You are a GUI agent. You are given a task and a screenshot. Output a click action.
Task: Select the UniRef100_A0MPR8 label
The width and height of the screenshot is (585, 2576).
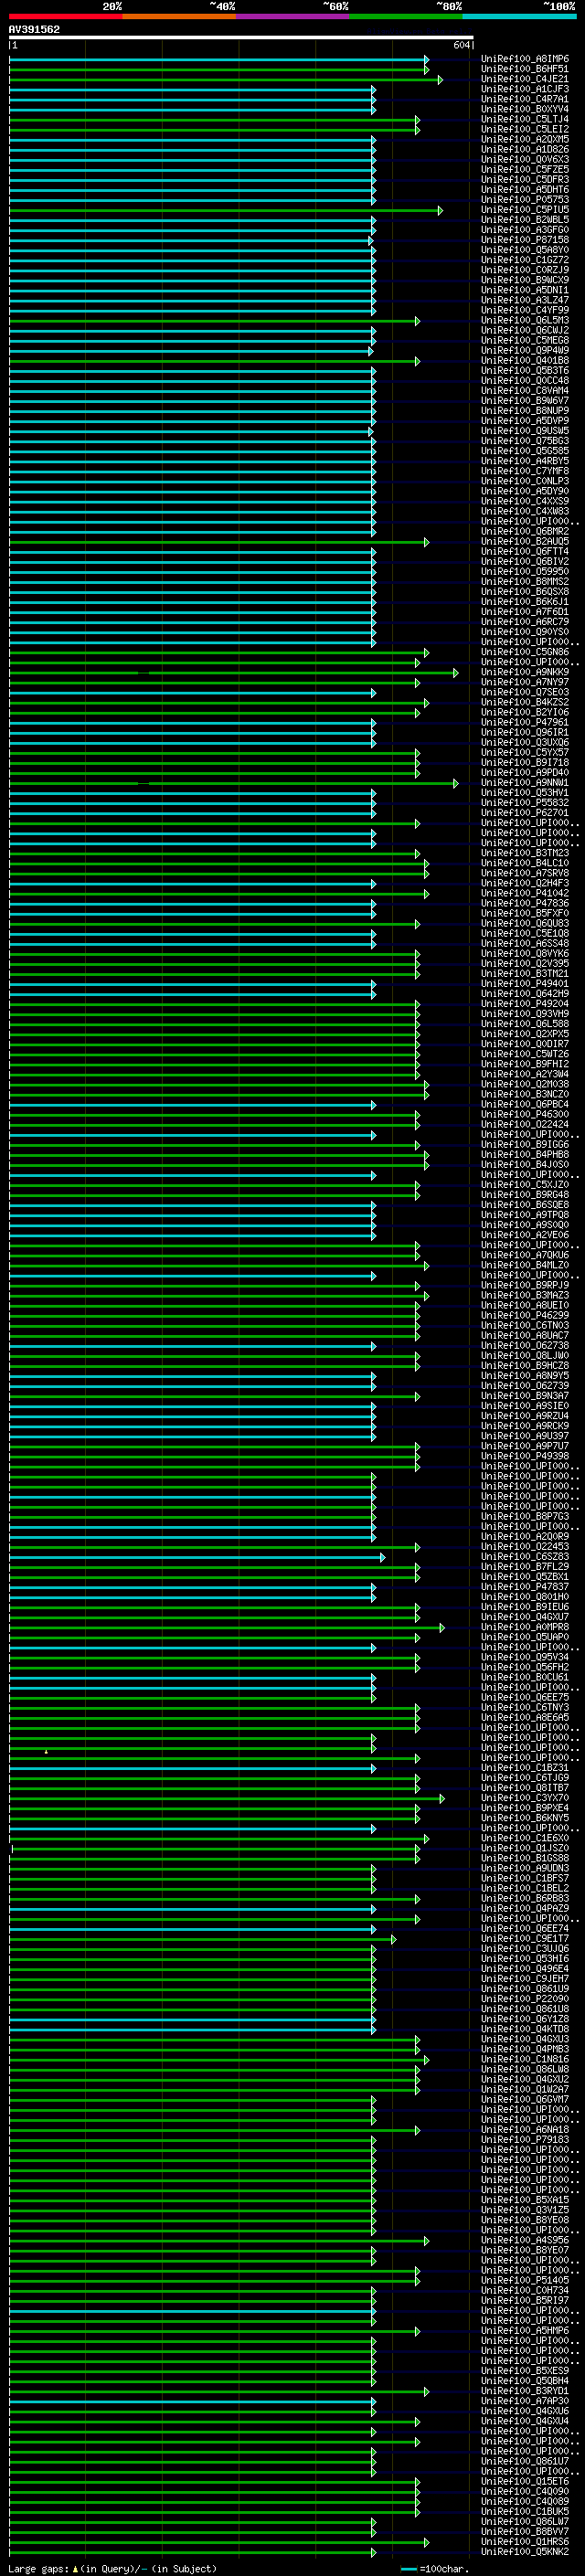tap(525, 1628)
